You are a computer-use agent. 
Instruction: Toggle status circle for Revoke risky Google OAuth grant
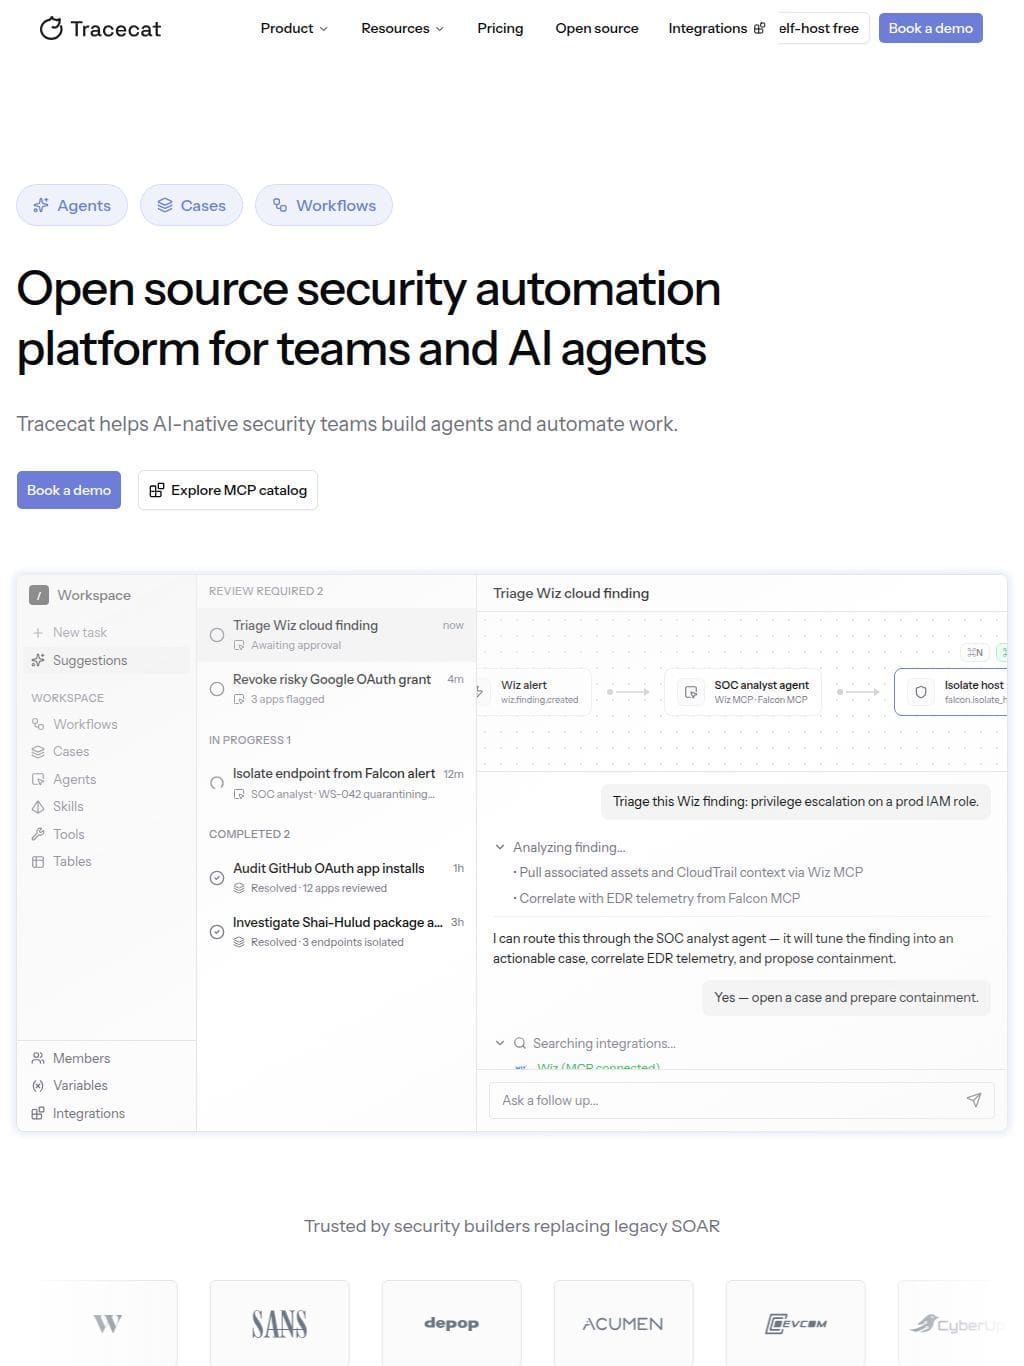pos(217,689)
